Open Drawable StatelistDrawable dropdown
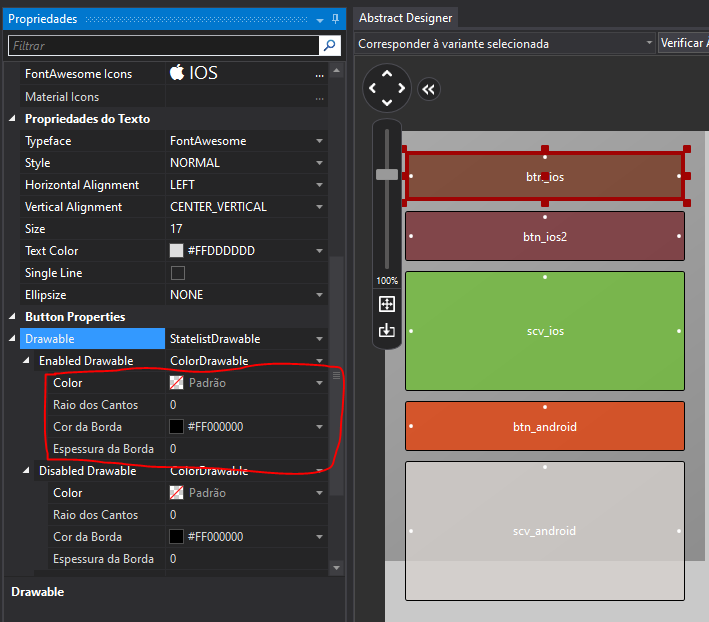 [x=319, y=339]
